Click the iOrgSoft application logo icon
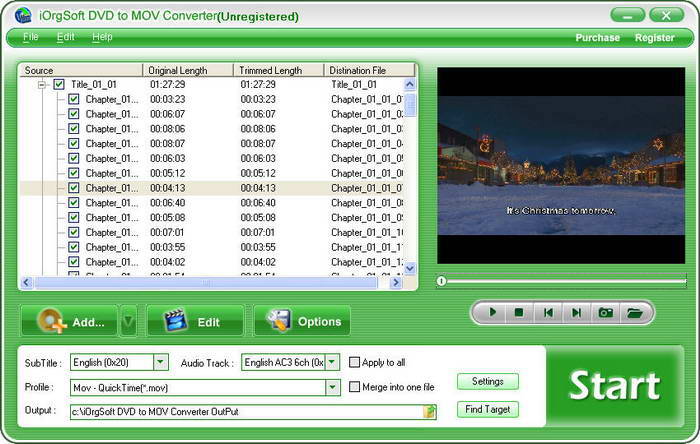Viewport: 700px width, 444px height. 23,16
